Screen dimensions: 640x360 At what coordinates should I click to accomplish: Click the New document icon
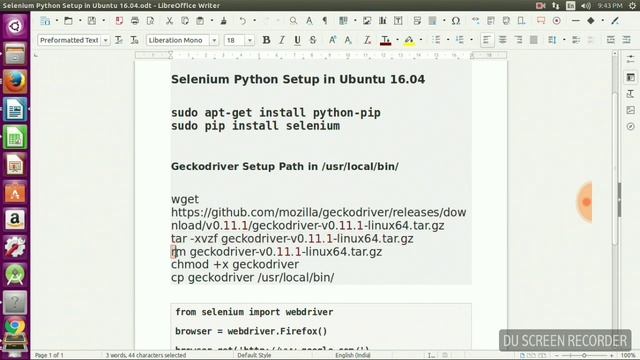(x=45, y=21)
